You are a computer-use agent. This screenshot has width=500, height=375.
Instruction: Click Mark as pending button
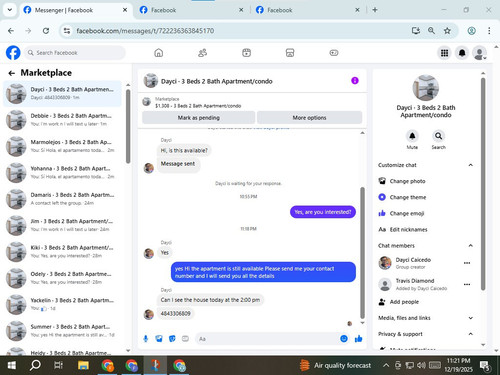pyautogui.click(x=199, y=118)
